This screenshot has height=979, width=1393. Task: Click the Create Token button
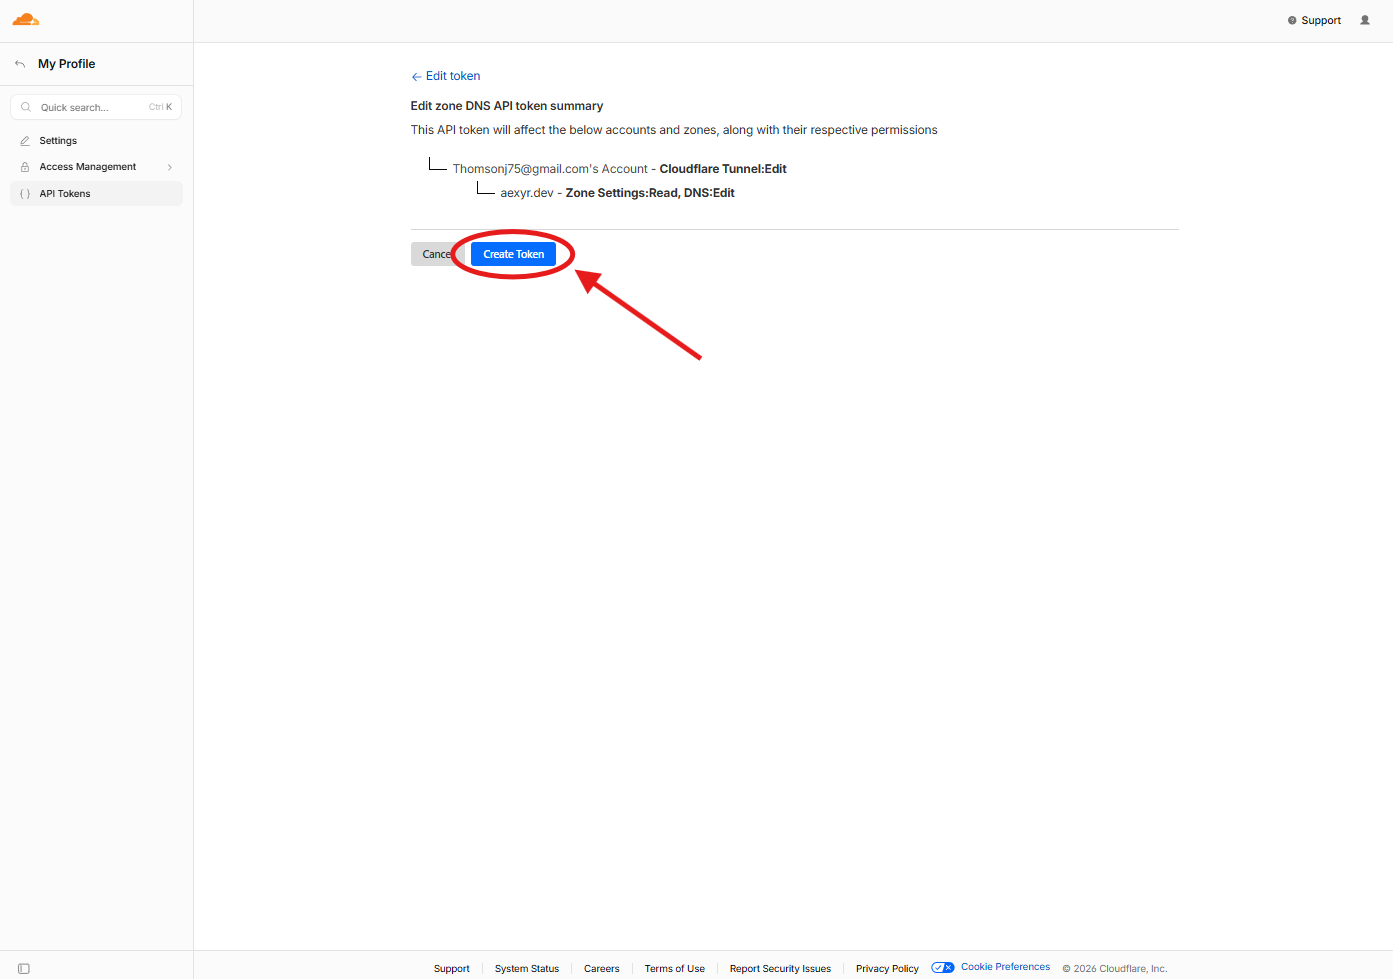513,254
